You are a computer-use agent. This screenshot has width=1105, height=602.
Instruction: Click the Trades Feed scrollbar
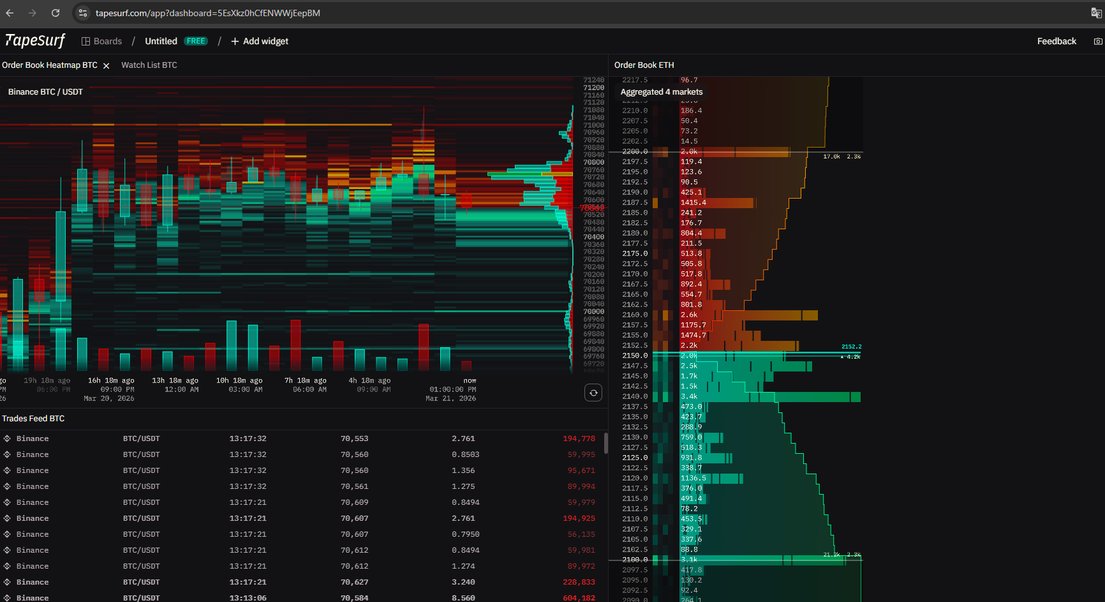tap(605, 443)
